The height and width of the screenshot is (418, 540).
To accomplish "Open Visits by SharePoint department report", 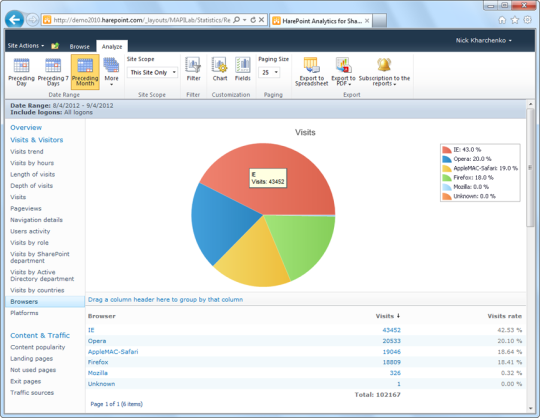I will (40, 257).
